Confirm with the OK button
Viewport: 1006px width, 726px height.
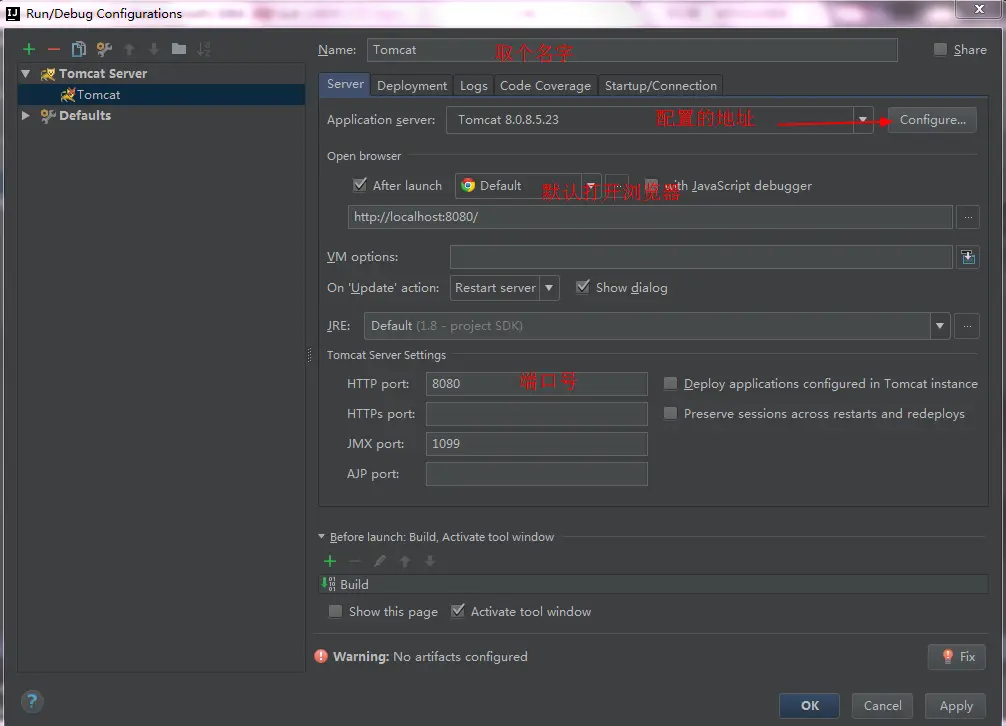point(809,705)
